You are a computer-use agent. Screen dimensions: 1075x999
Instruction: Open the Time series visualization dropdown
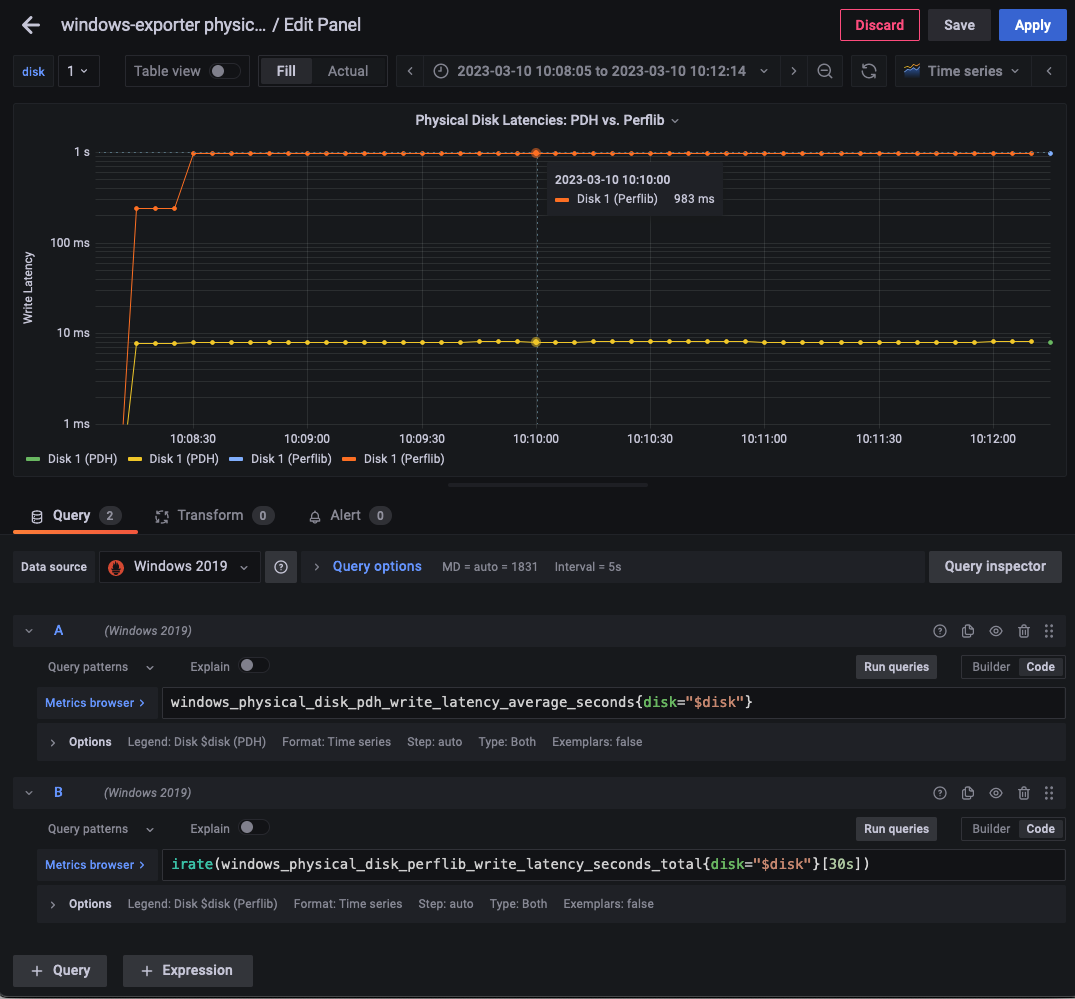(x=961, y=71)
